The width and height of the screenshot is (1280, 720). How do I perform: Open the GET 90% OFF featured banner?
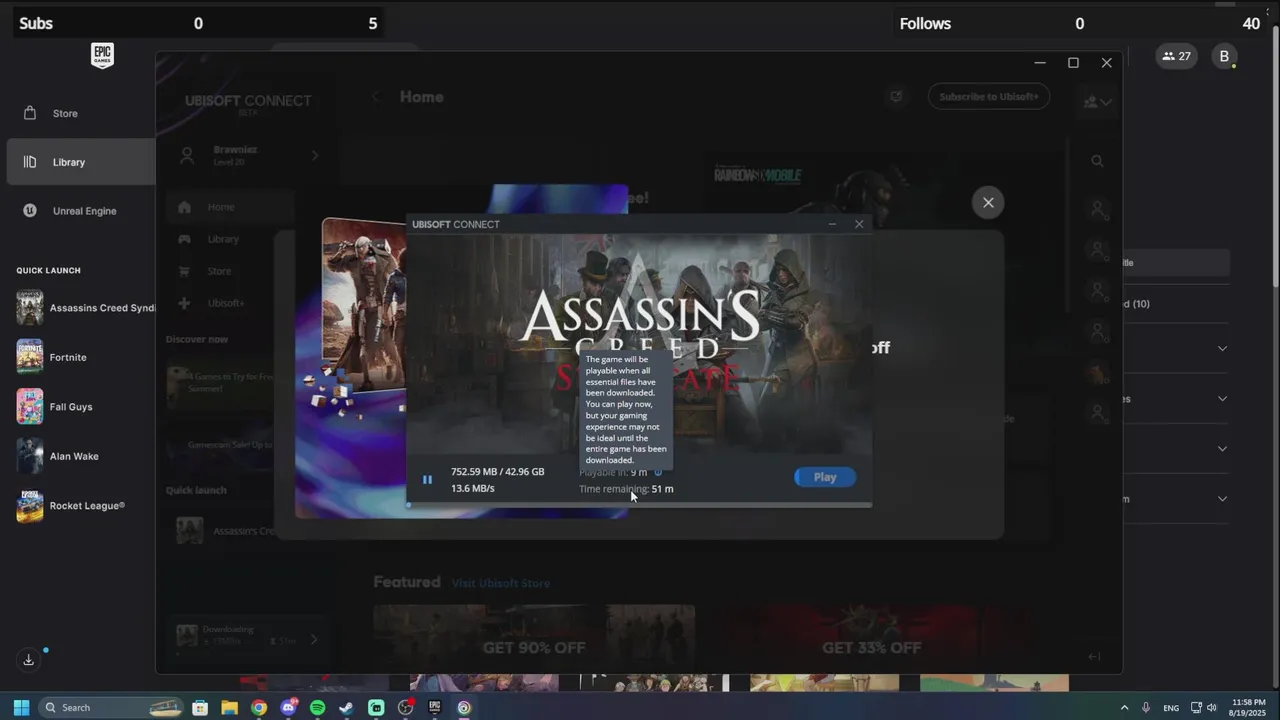tap(534, 638)
